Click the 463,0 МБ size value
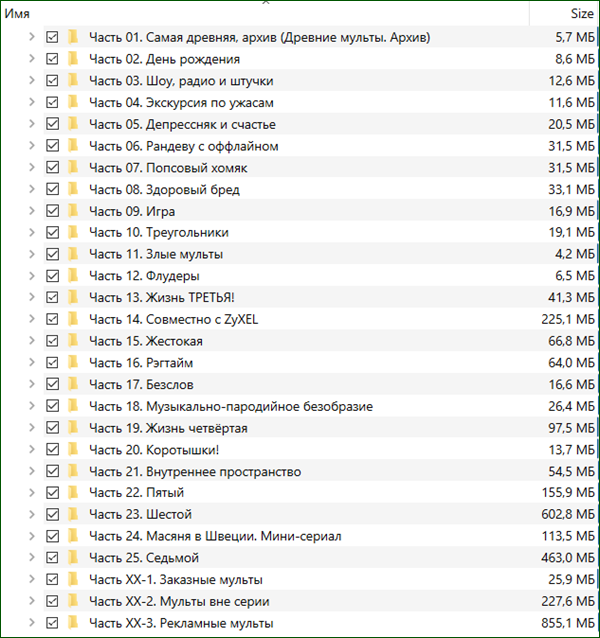Viewport: 600px width, 638px height. (568, 558)
